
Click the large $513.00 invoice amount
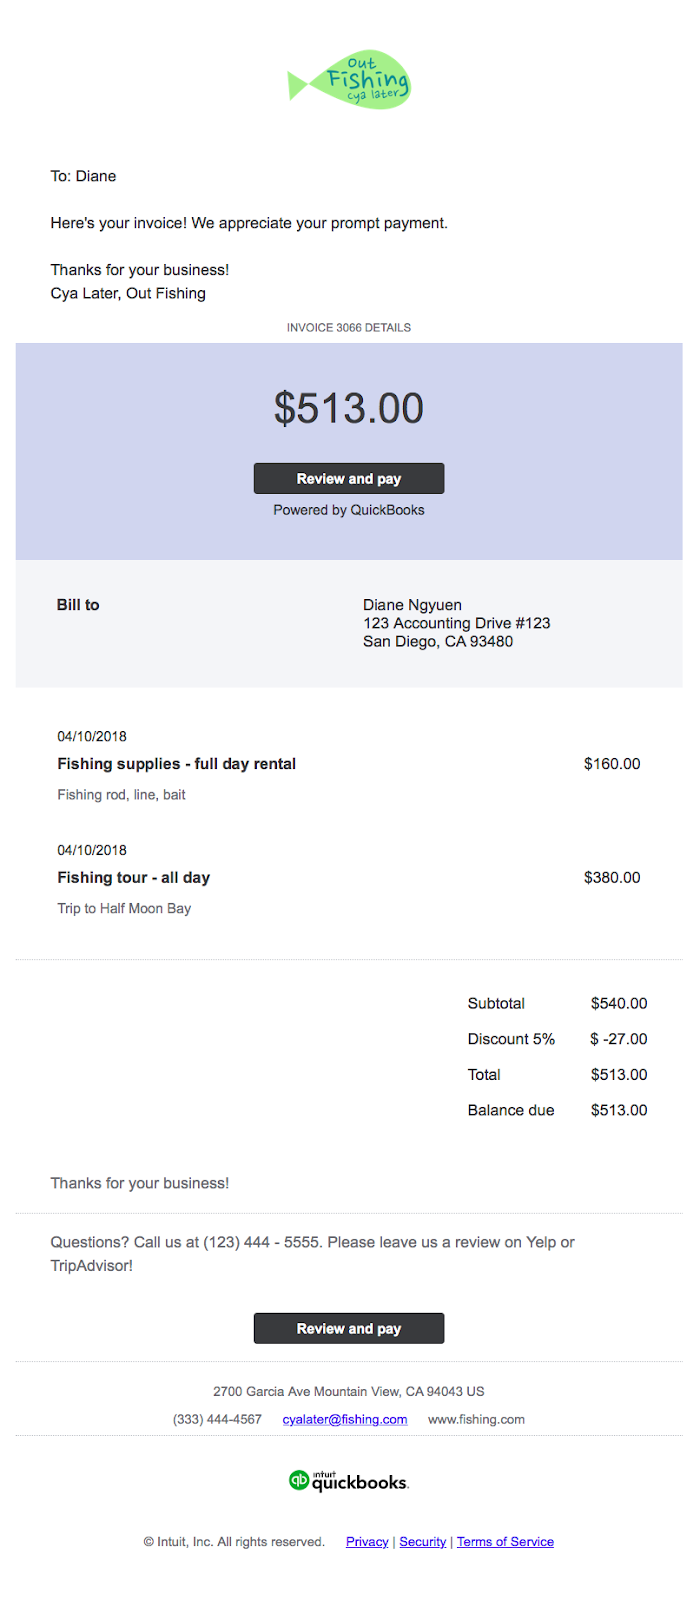click(x=349, y=408)
